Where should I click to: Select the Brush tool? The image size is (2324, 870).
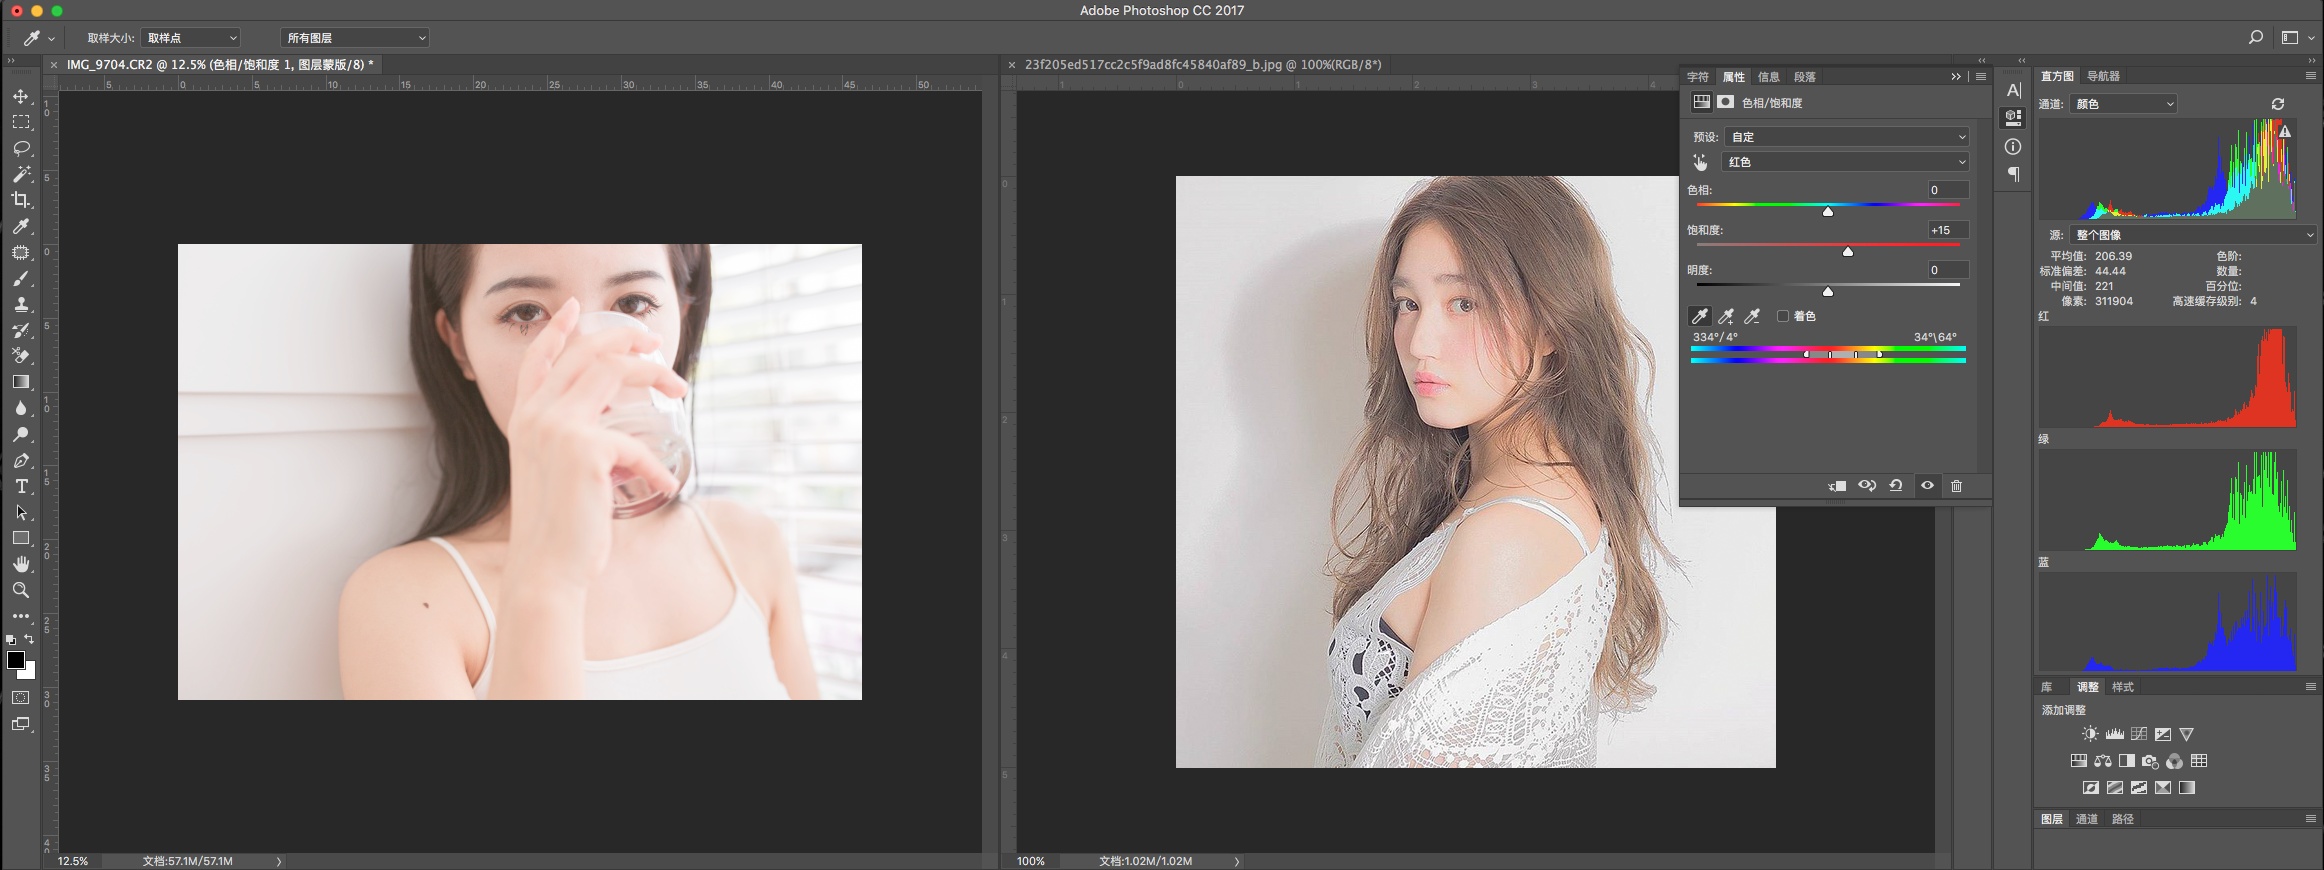tap(21, 278)
